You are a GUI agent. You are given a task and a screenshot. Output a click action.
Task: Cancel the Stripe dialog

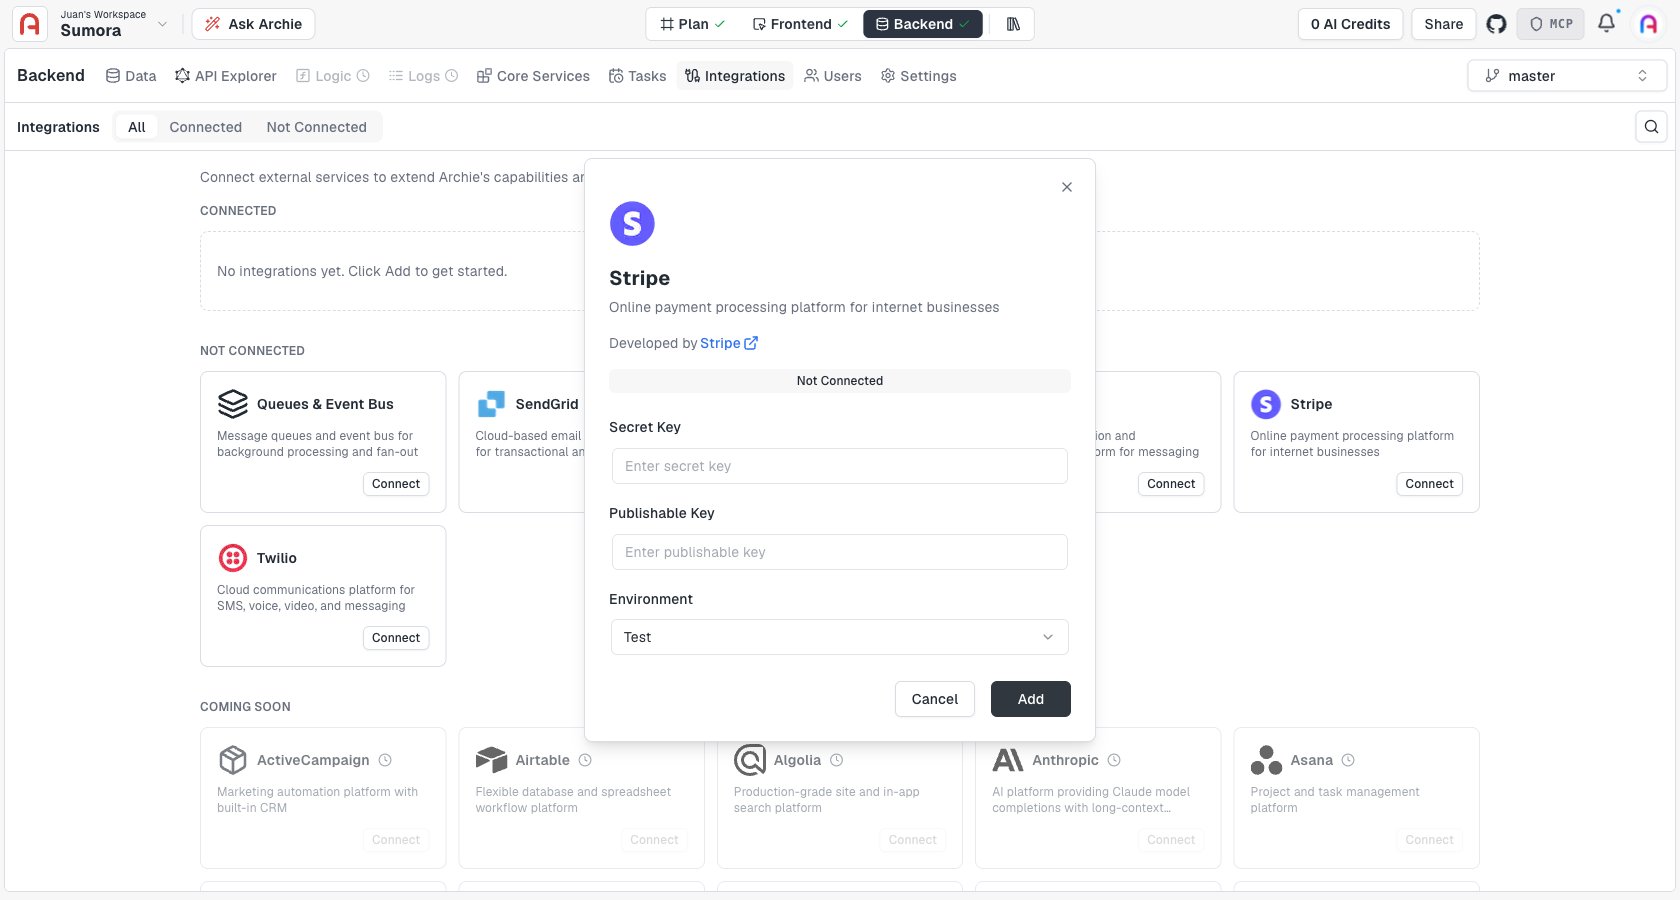(x=935, y=699)
